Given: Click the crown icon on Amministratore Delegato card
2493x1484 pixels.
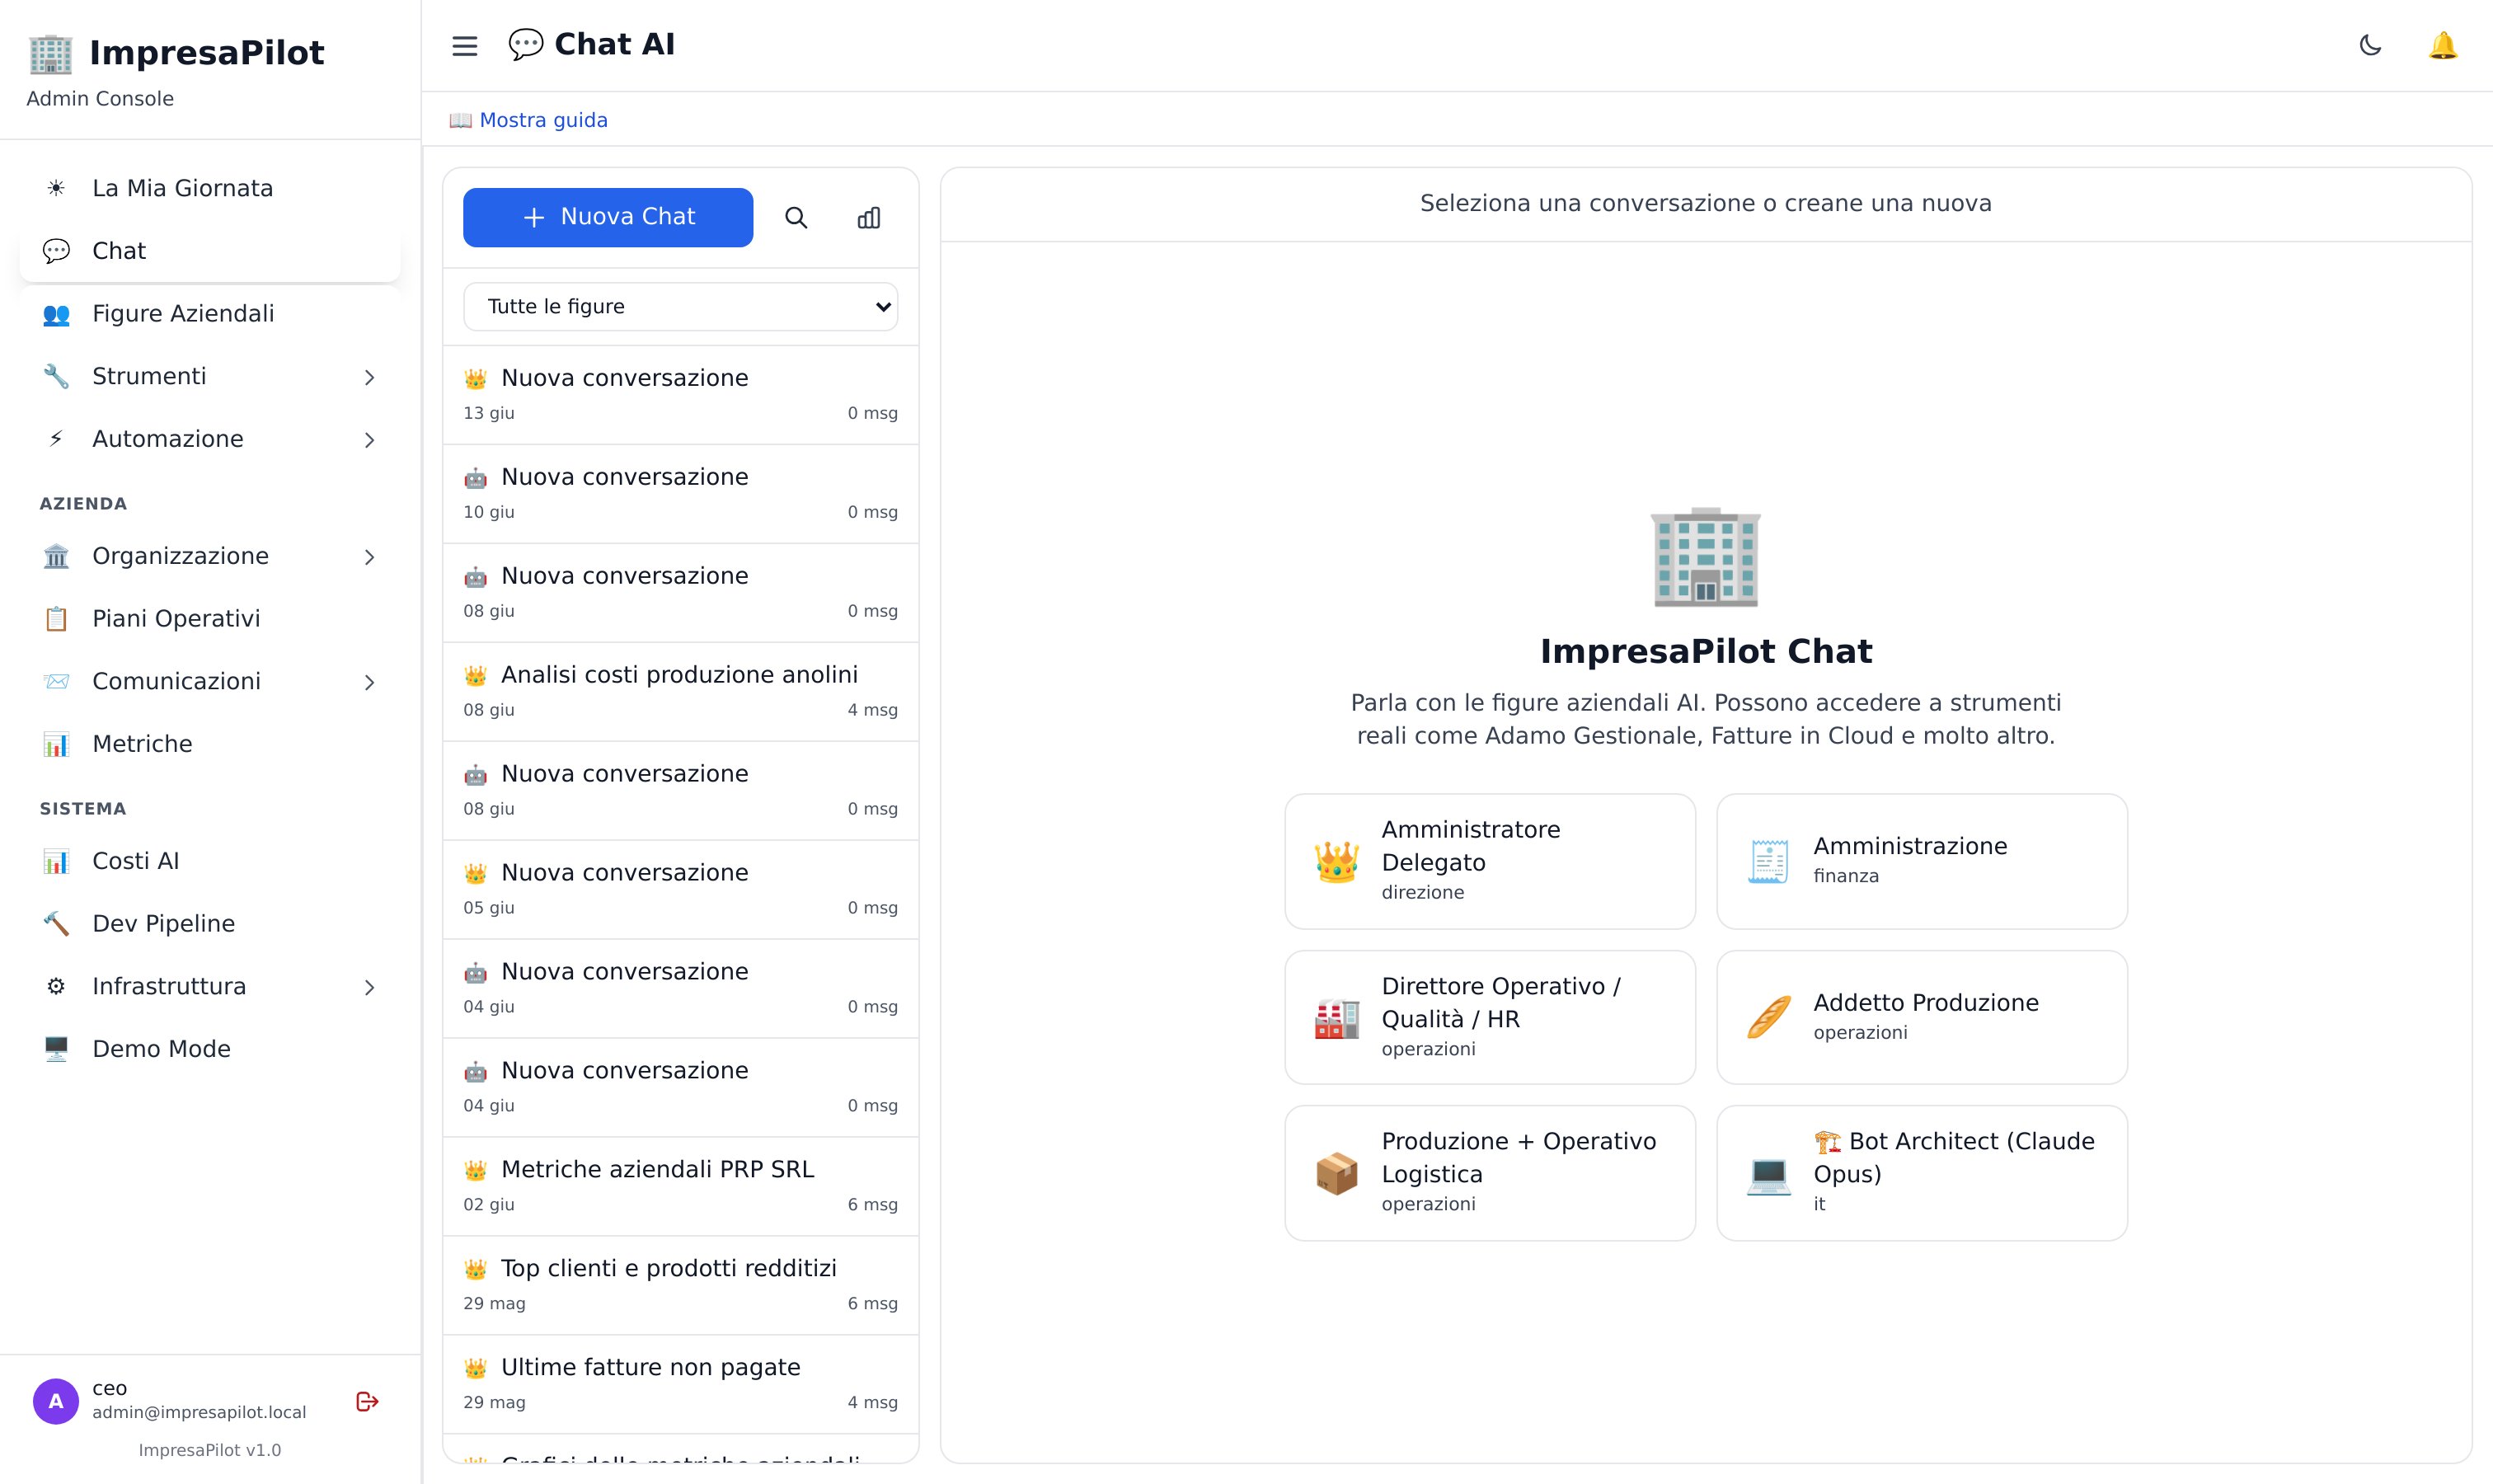Looking at the screenshot, I should tap(1337, 862).
